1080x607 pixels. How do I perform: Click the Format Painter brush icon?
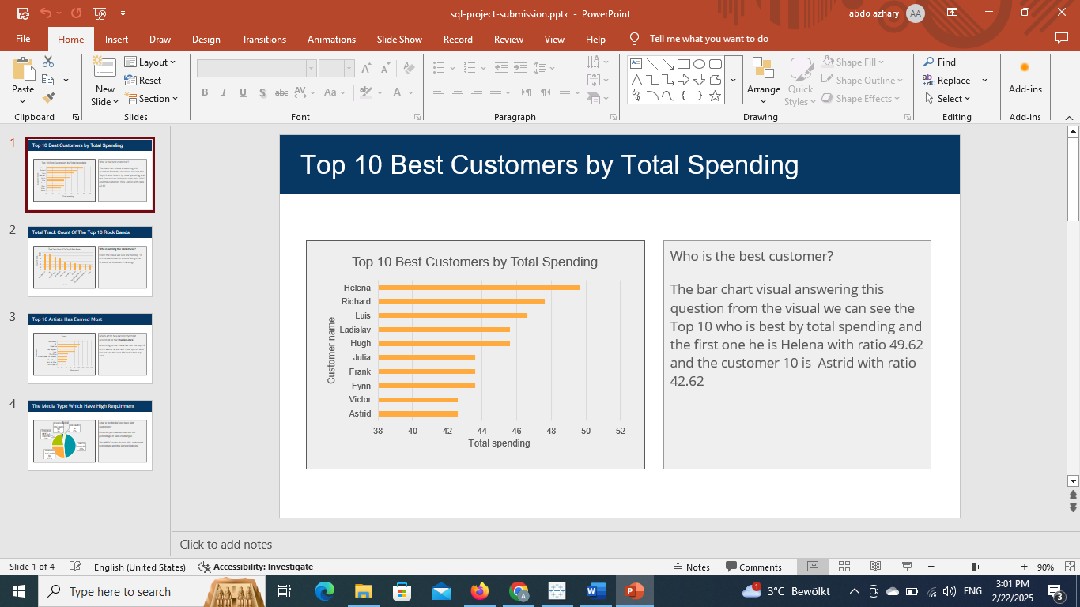(48, 98)
